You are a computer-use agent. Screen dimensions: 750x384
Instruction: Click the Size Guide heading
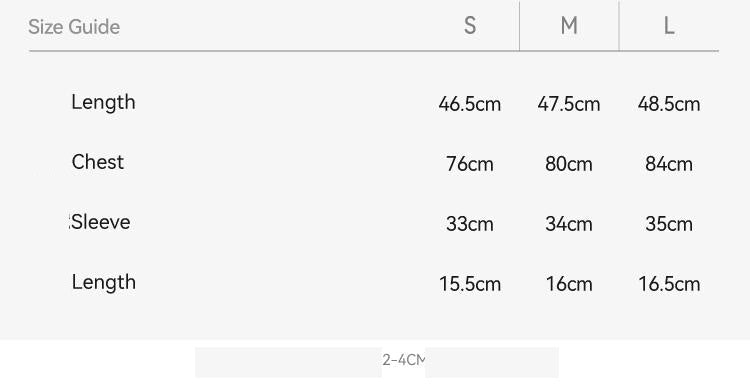[74, 27]
